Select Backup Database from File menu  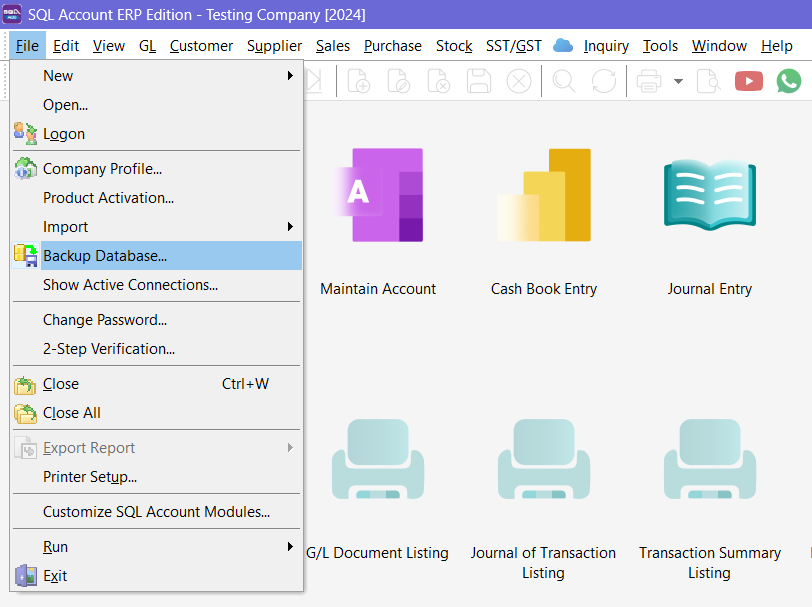click(105, 256)
